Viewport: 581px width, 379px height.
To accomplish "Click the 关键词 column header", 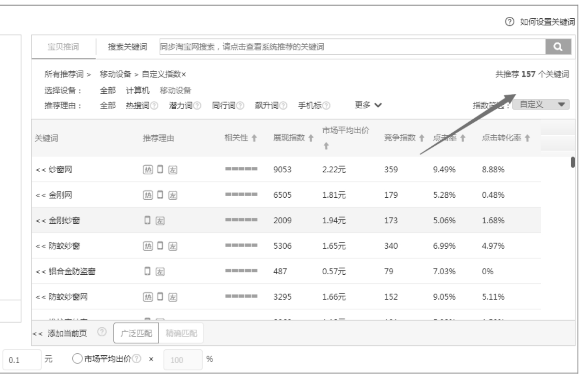I will [46, 138].
